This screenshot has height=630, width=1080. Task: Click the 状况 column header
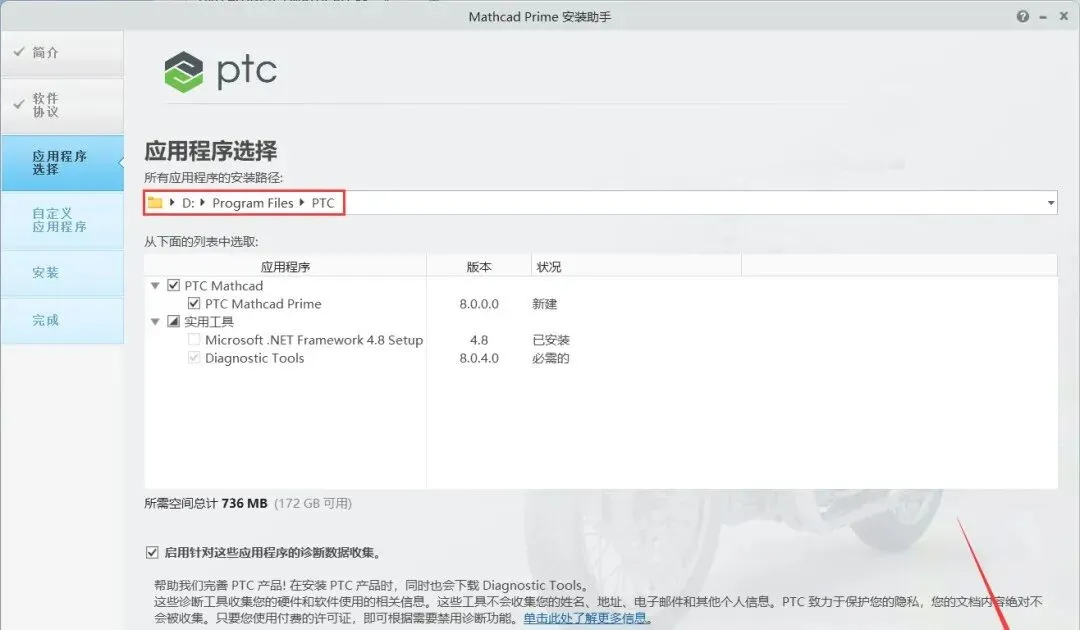click(636, 266)
